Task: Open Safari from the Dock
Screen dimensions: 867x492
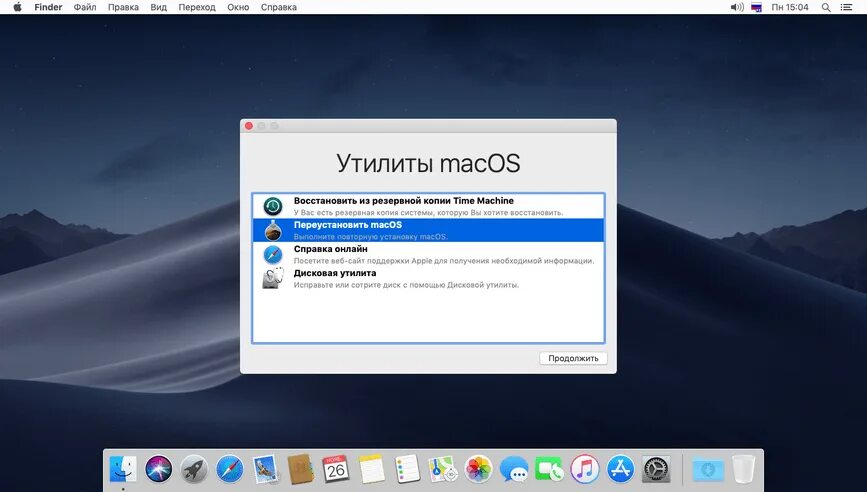Action: click(229, 469)
